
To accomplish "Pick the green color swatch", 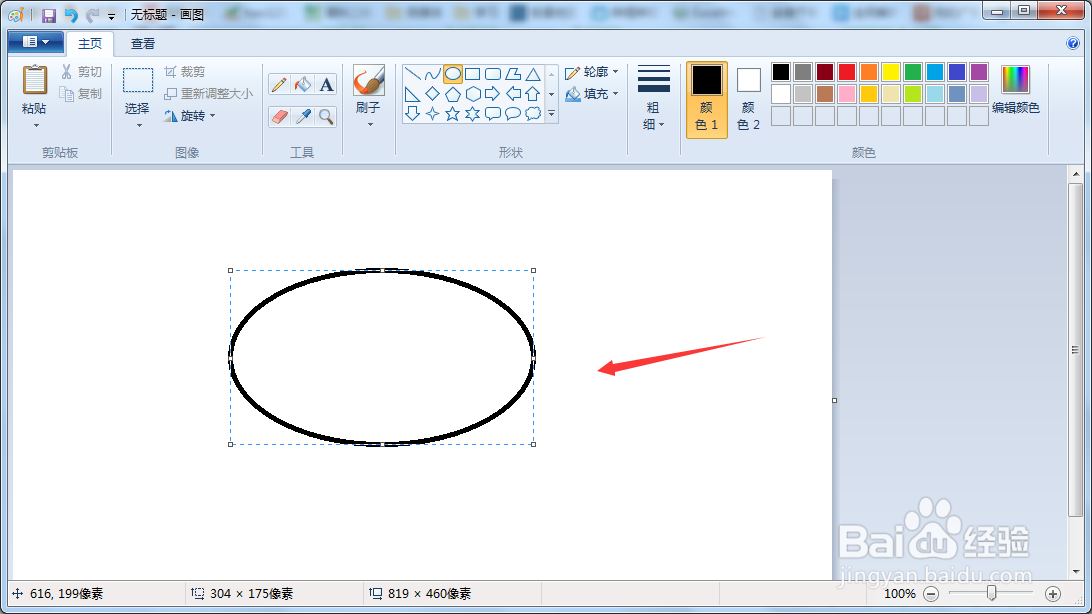I will click(913, 72).
